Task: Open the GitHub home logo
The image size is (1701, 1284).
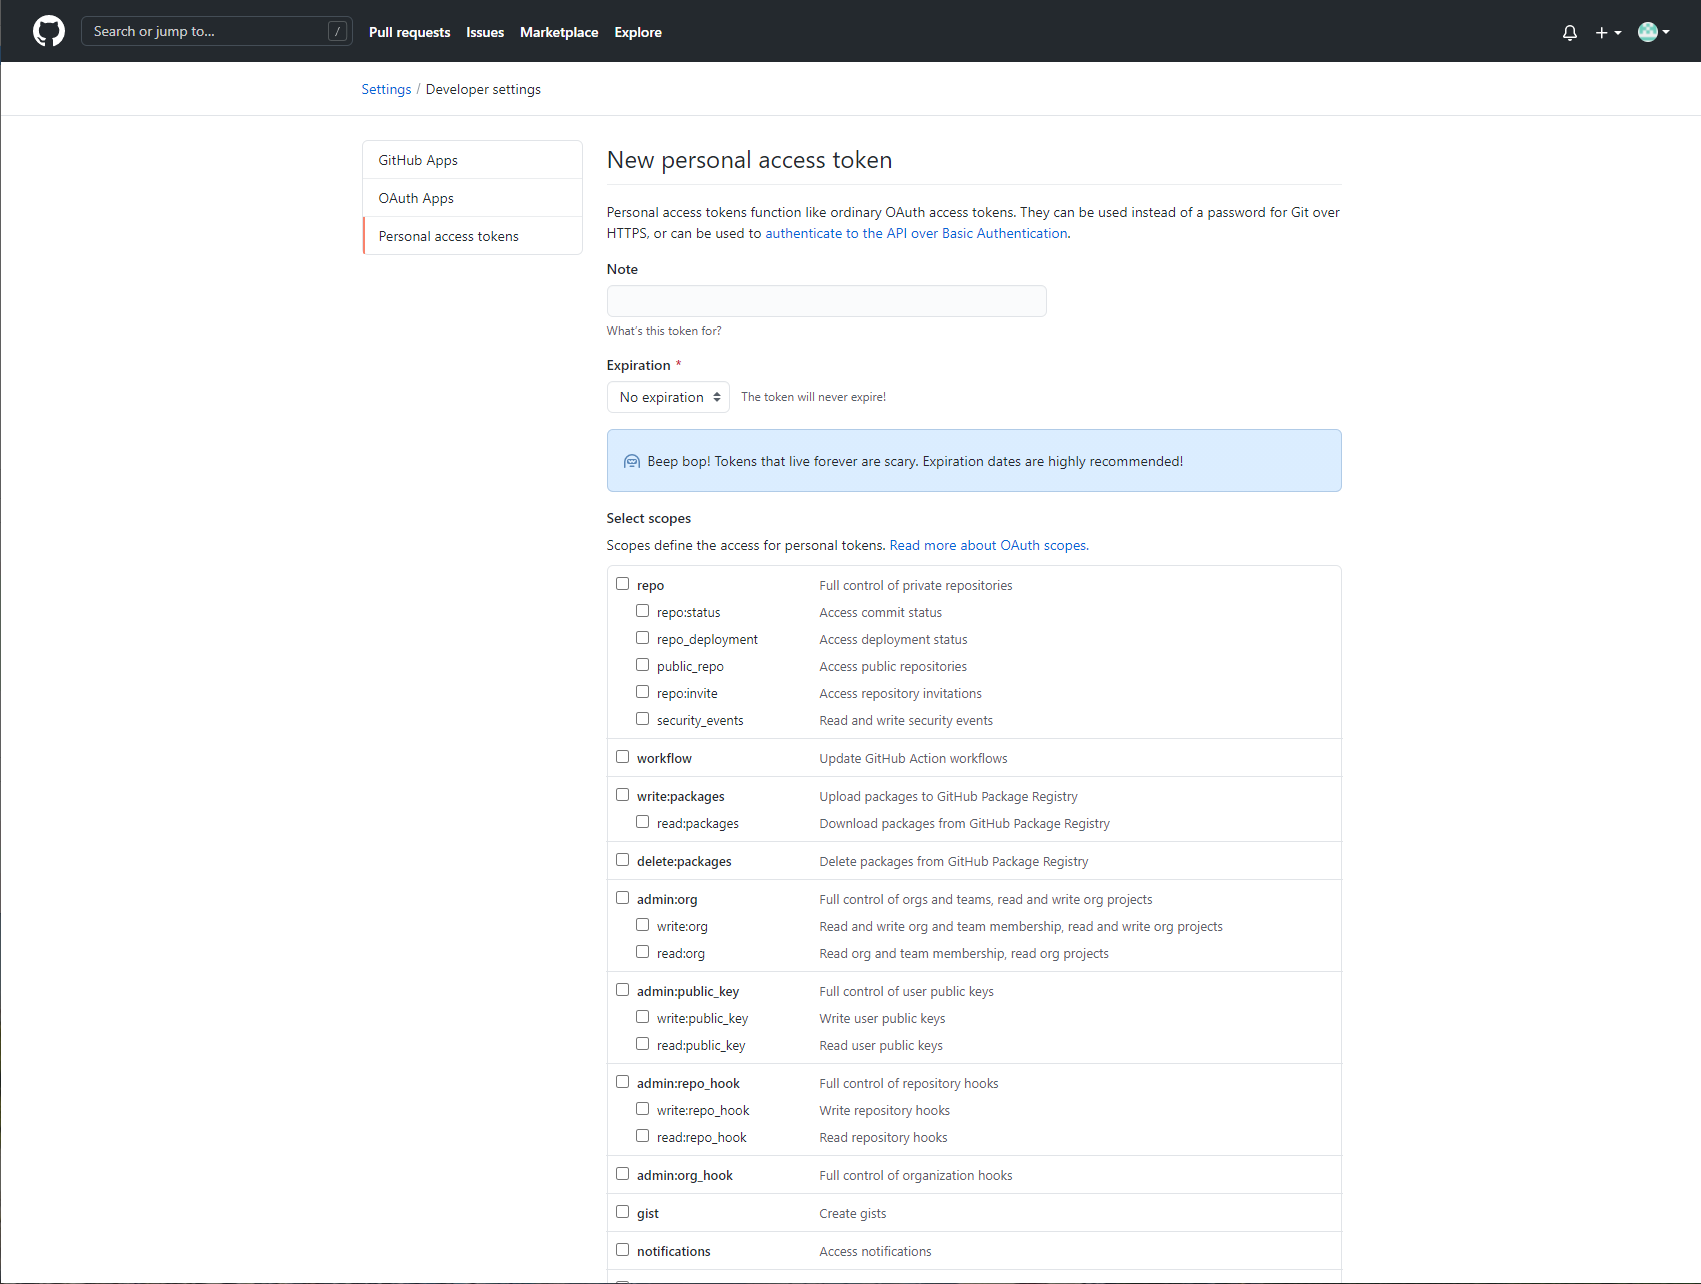Action: pyautogui.click(x=49, y=31)
